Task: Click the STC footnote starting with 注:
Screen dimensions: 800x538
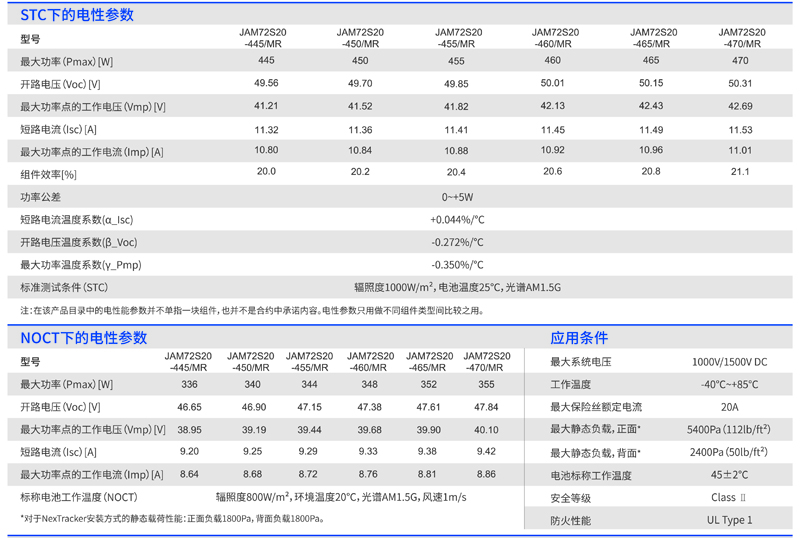Action: point(252,310)
